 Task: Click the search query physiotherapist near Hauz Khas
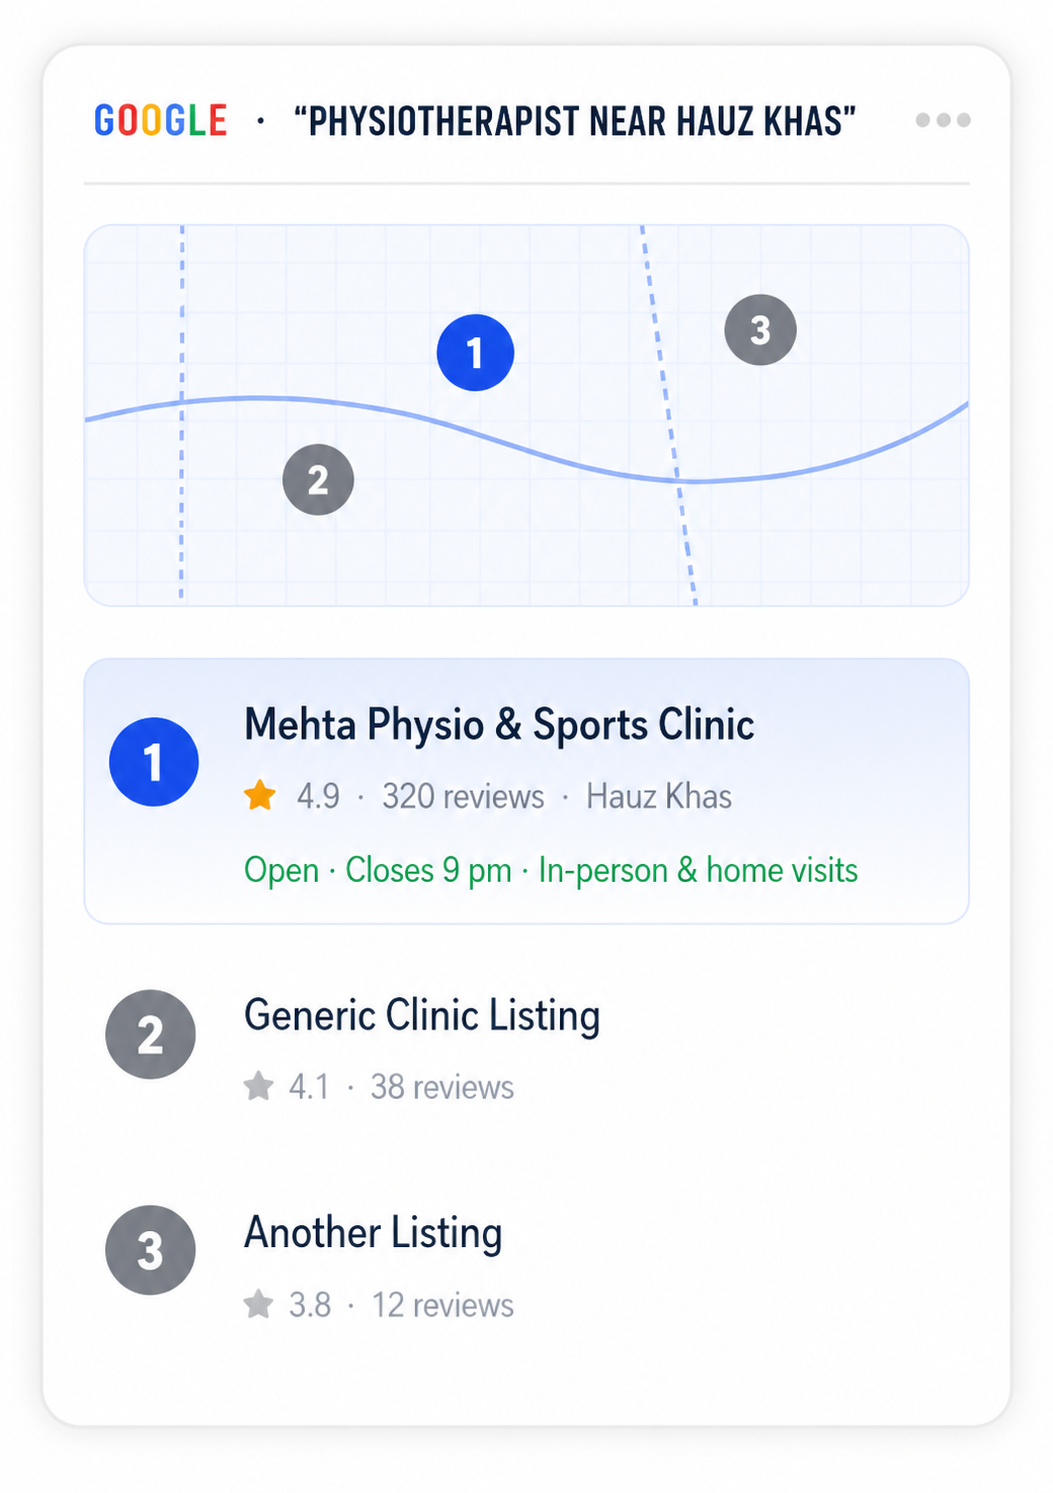click(575, 121)
